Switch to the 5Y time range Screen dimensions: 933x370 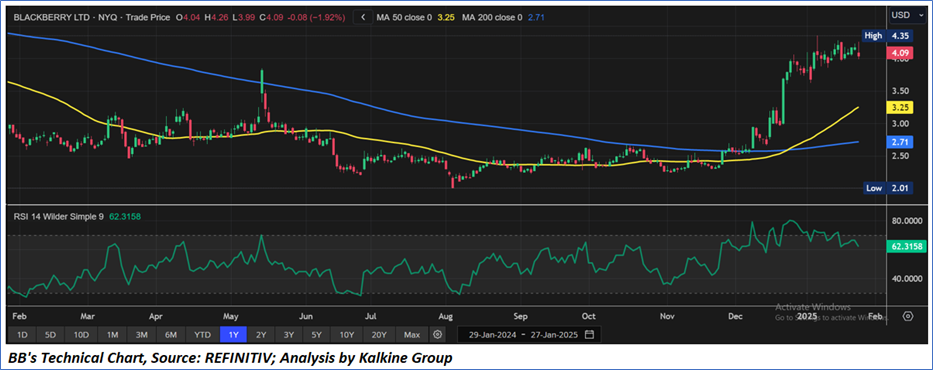tap(317, 335)
